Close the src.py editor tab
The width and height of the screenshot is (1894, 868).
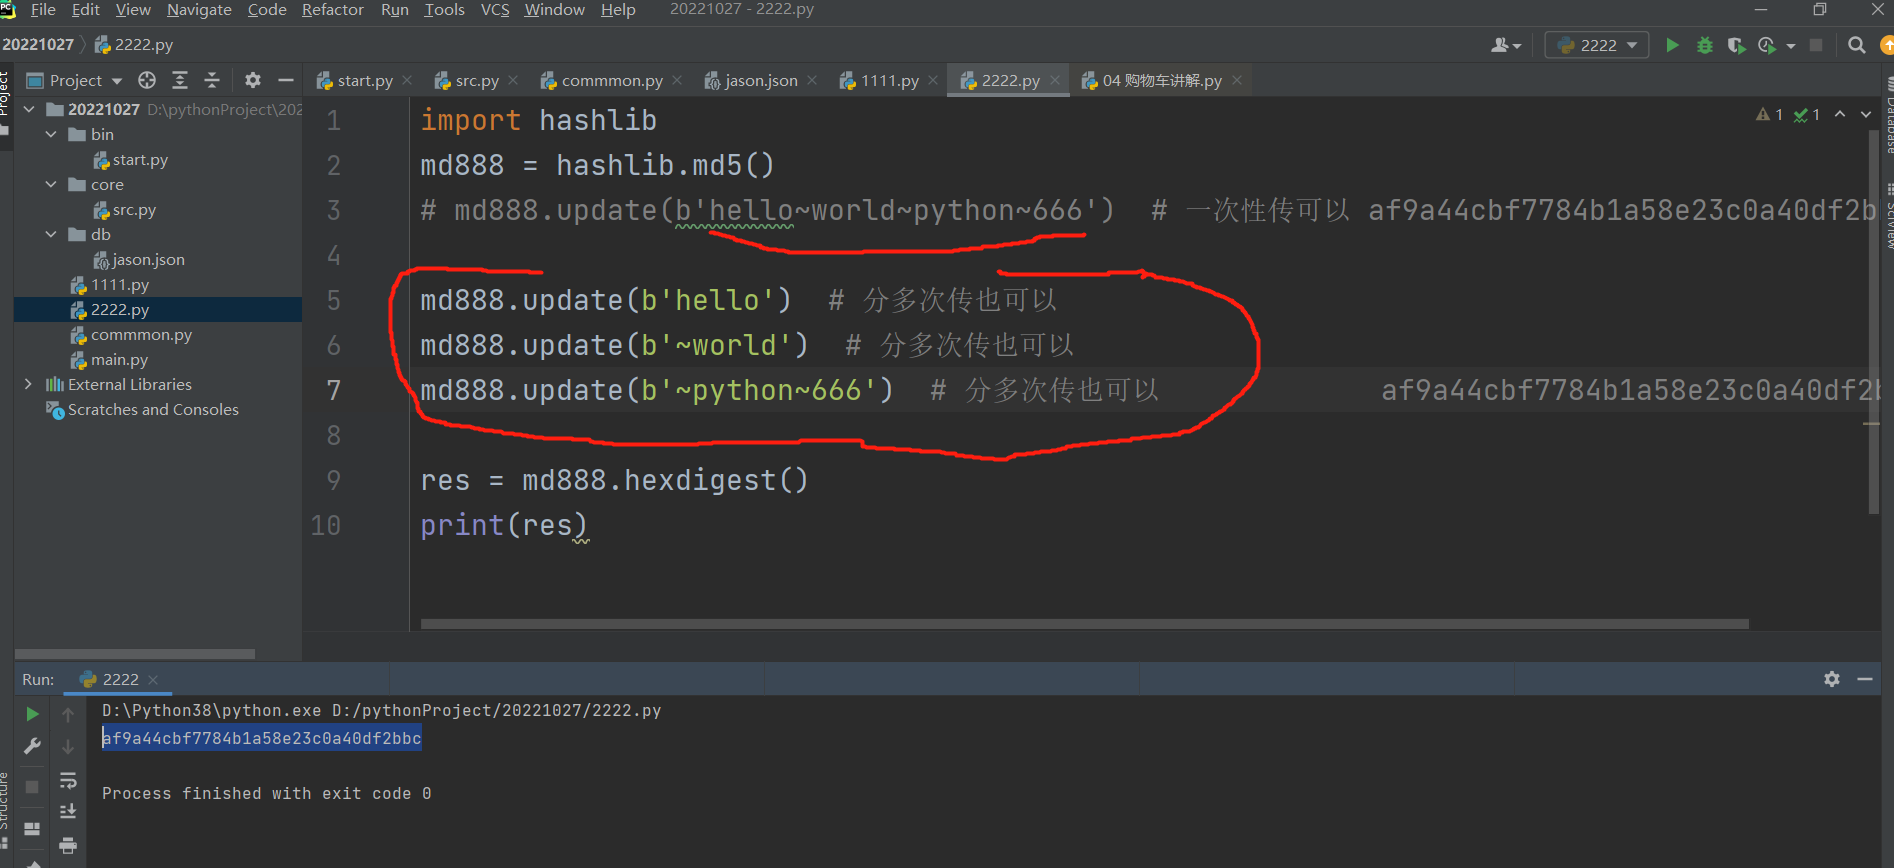coord(513,80)
